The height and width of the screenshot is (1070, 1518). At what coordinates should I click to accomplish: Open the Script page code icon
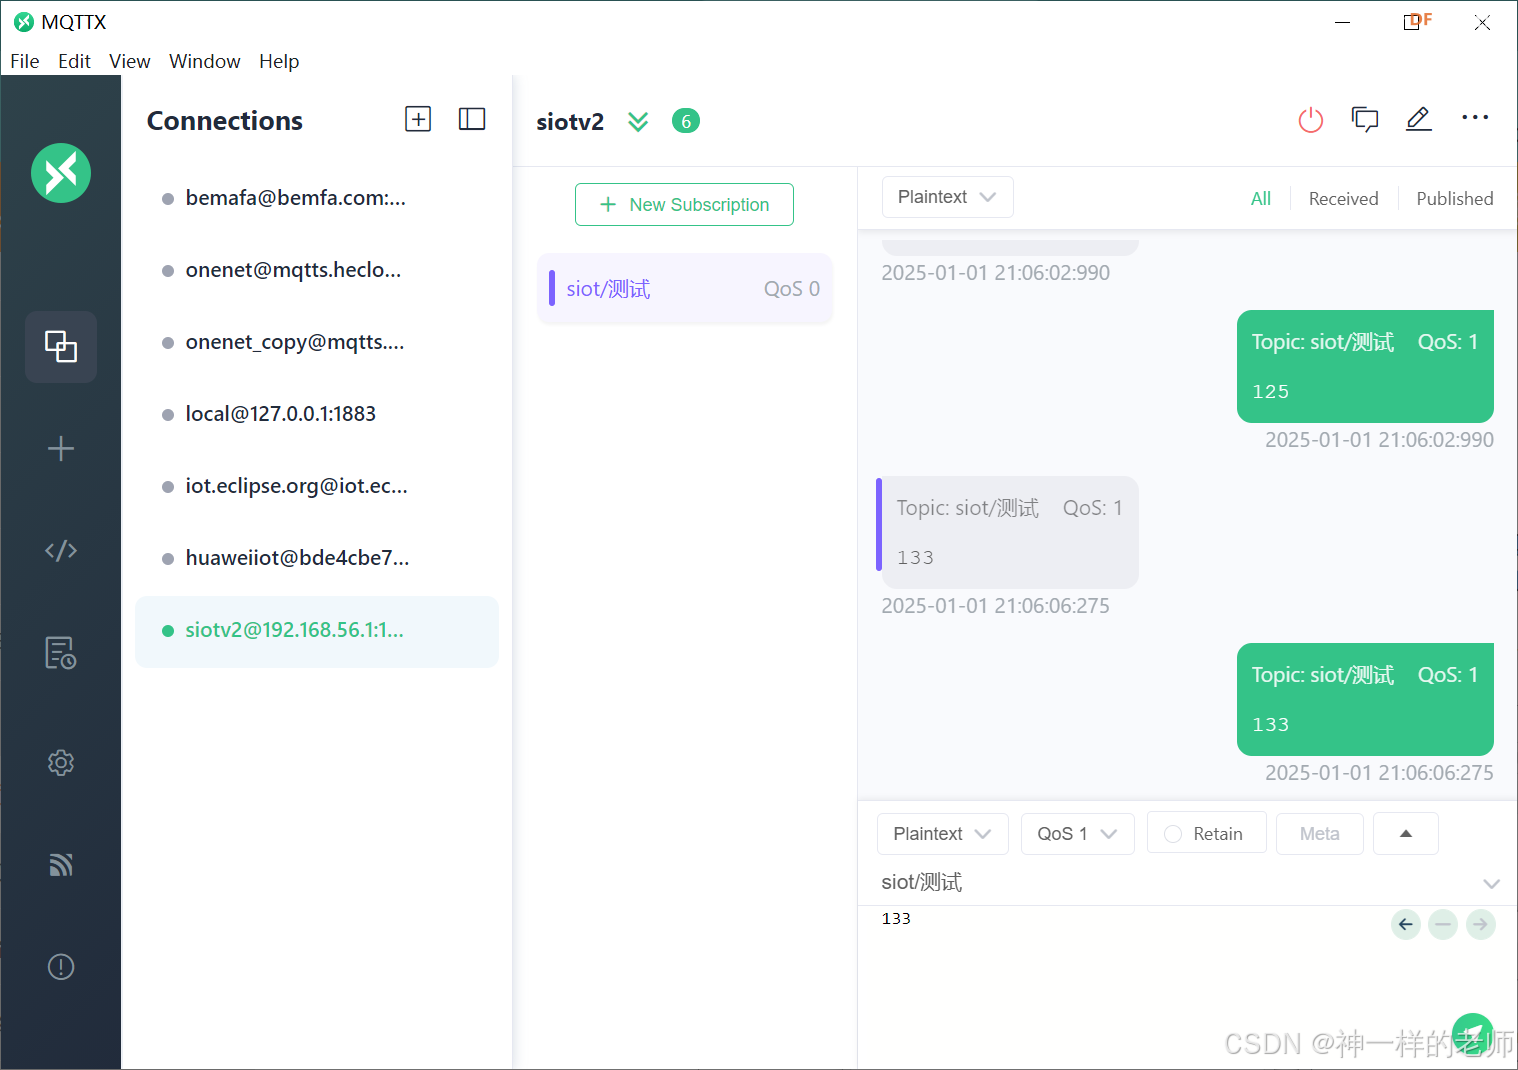tap(61, 550)
